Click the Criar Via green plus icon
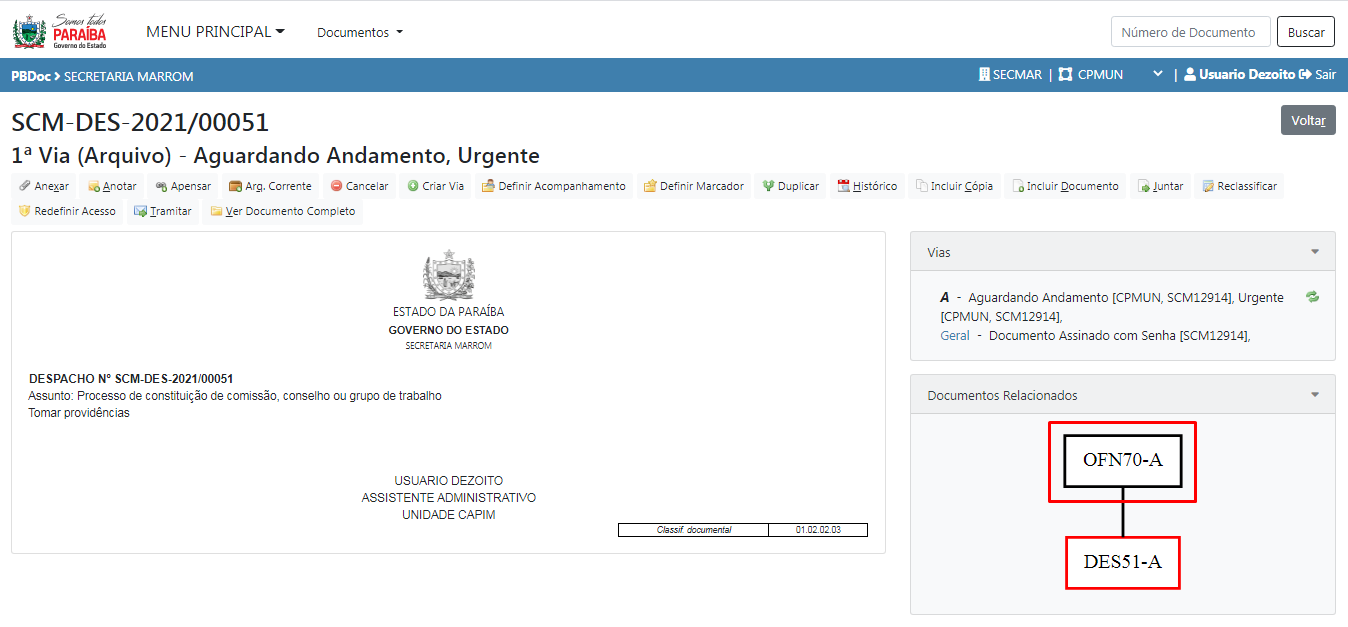This screenshot has width=1348, height=627. point(413,186)
